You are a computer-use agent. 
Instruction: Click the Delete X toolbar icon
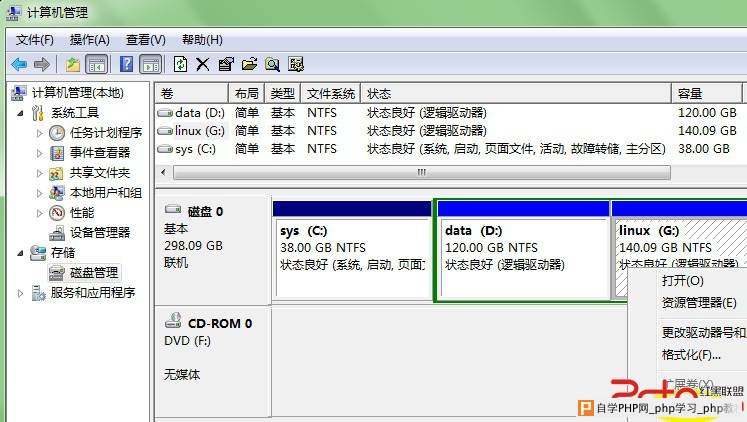(x=202, y=64)
